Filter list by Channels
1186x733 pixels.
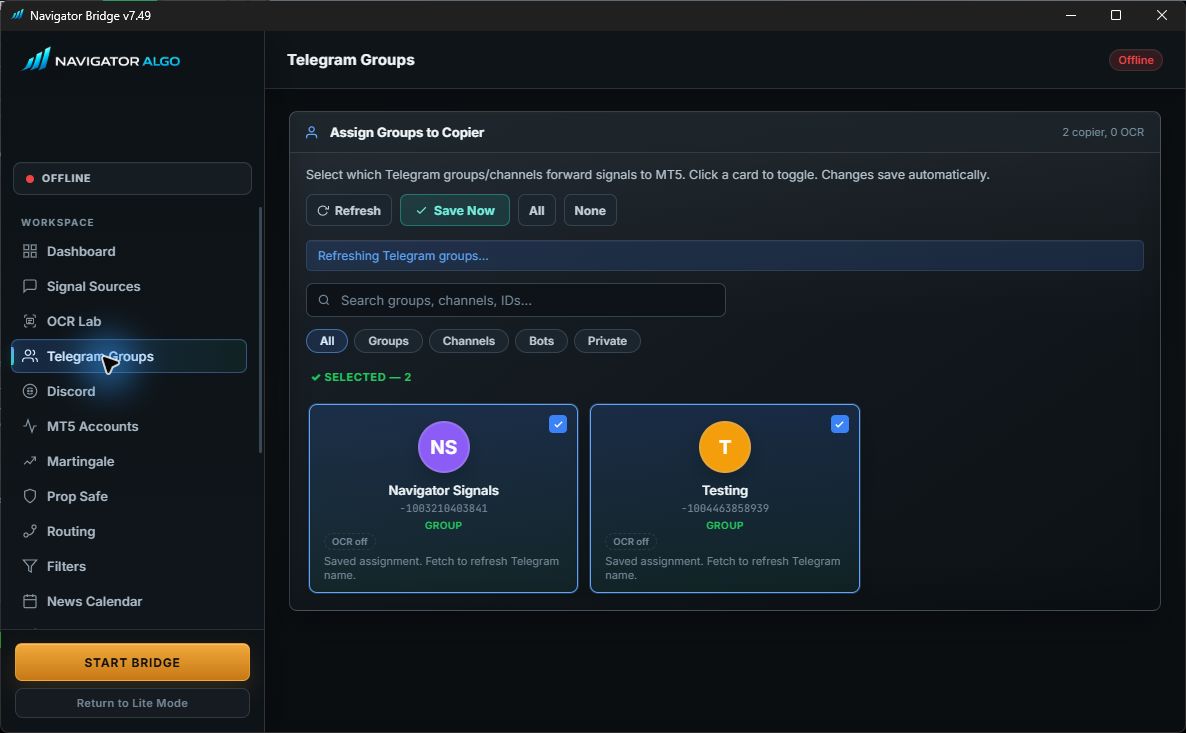(x=468, y=341)
